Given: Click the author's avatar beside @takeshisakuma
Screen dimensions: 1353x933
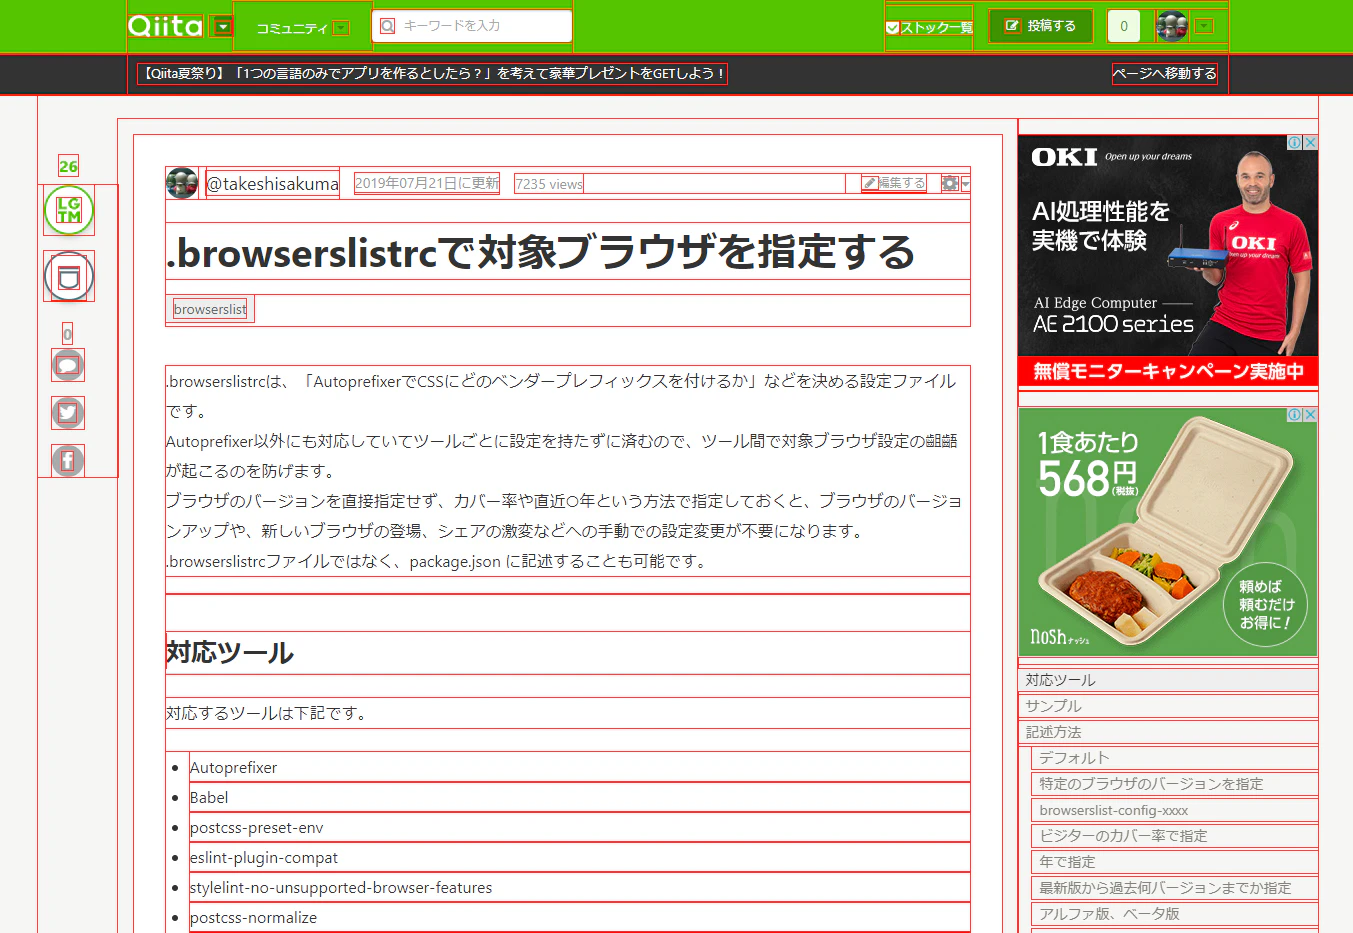Looking at the screenshot, I should click(182, 183).
